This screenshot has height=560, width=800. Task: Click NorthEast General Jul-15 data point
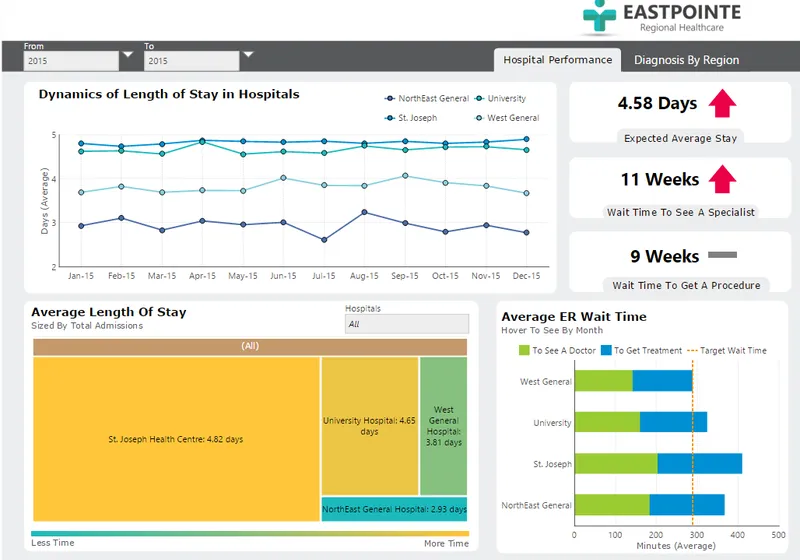(x=324, y=240)
